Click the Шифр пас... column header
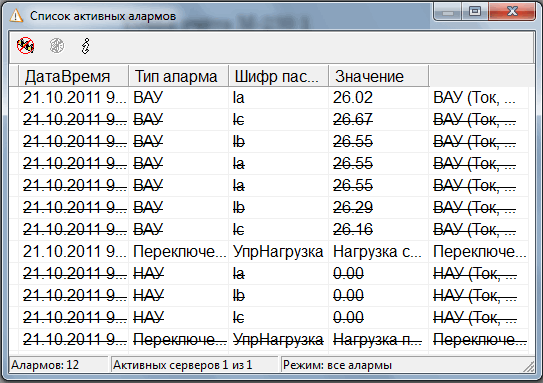This screenshot has height=383, width=543. coord(278,76)
